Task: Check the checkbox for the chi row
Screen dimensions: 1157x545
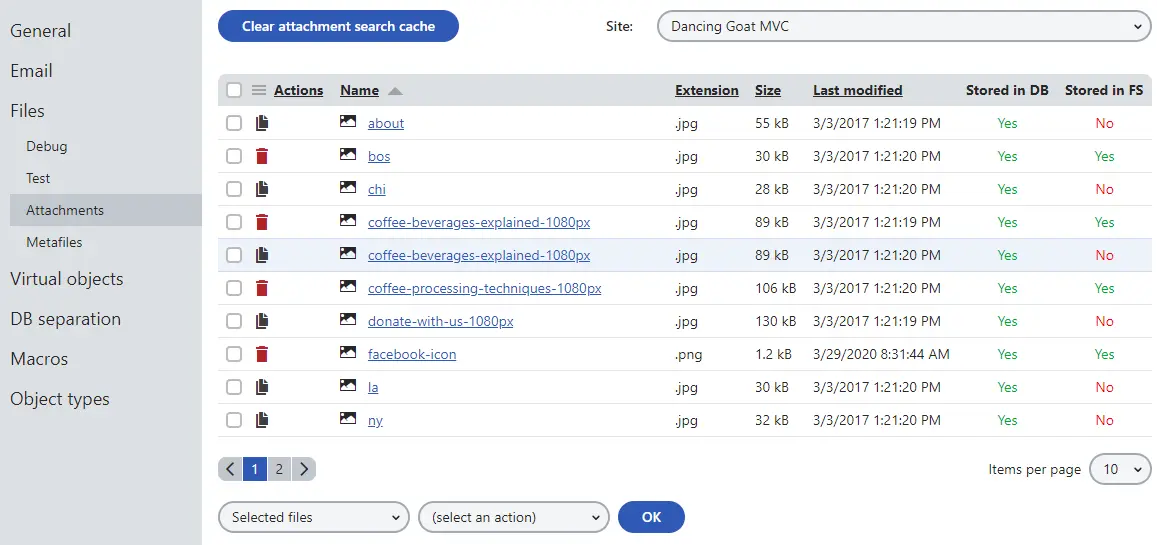Action: (234, 189)
